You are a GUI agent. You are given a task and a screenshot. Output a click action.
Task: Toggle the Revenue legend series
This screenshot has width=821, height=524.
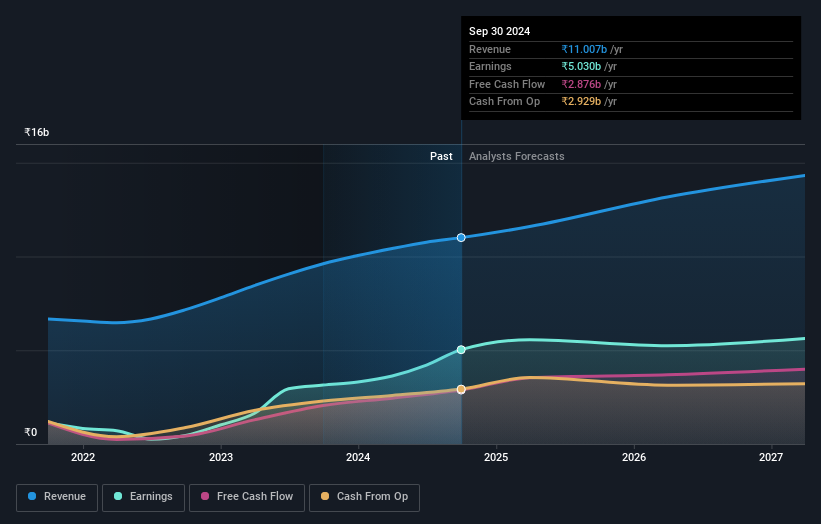pos(57,497)
